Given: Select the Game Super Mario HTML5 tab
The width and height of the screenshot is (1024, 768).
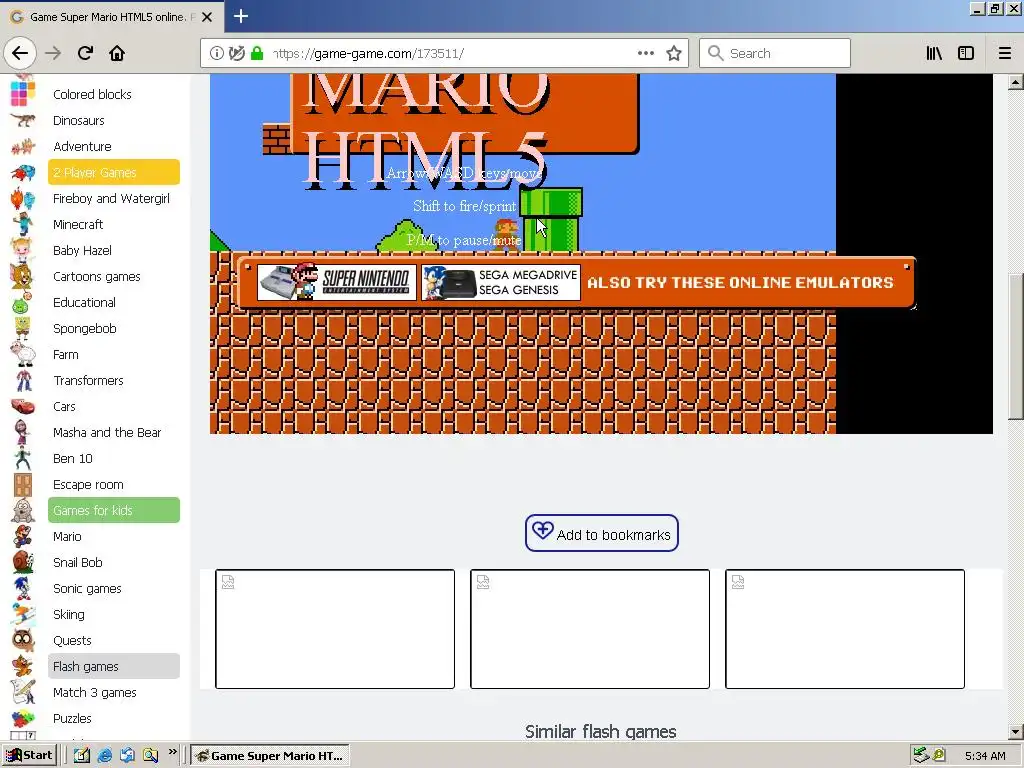Looking at the screenshot, I should (x=112, y=17).
